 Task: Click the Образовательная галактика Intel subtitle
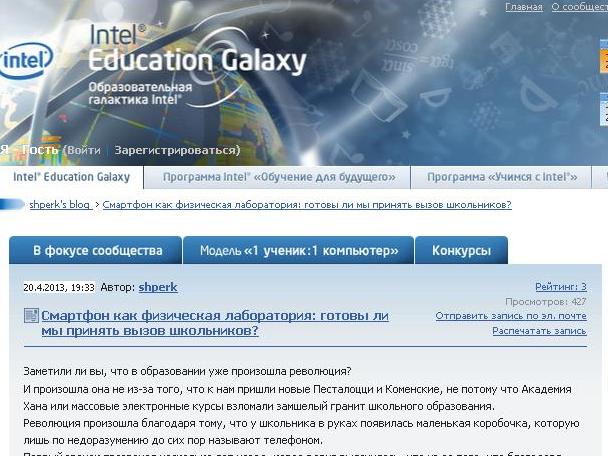point(140,93)
